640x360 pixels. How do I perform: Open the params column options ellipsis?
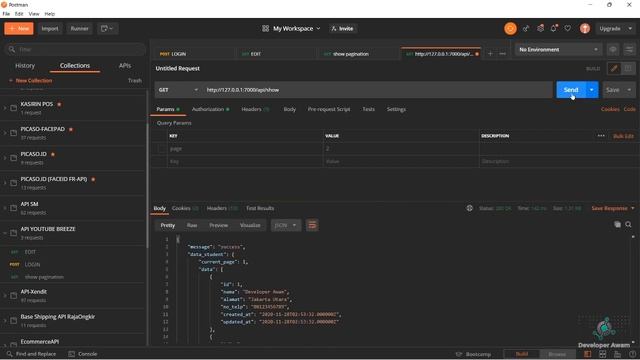click(x=601, y=136)
